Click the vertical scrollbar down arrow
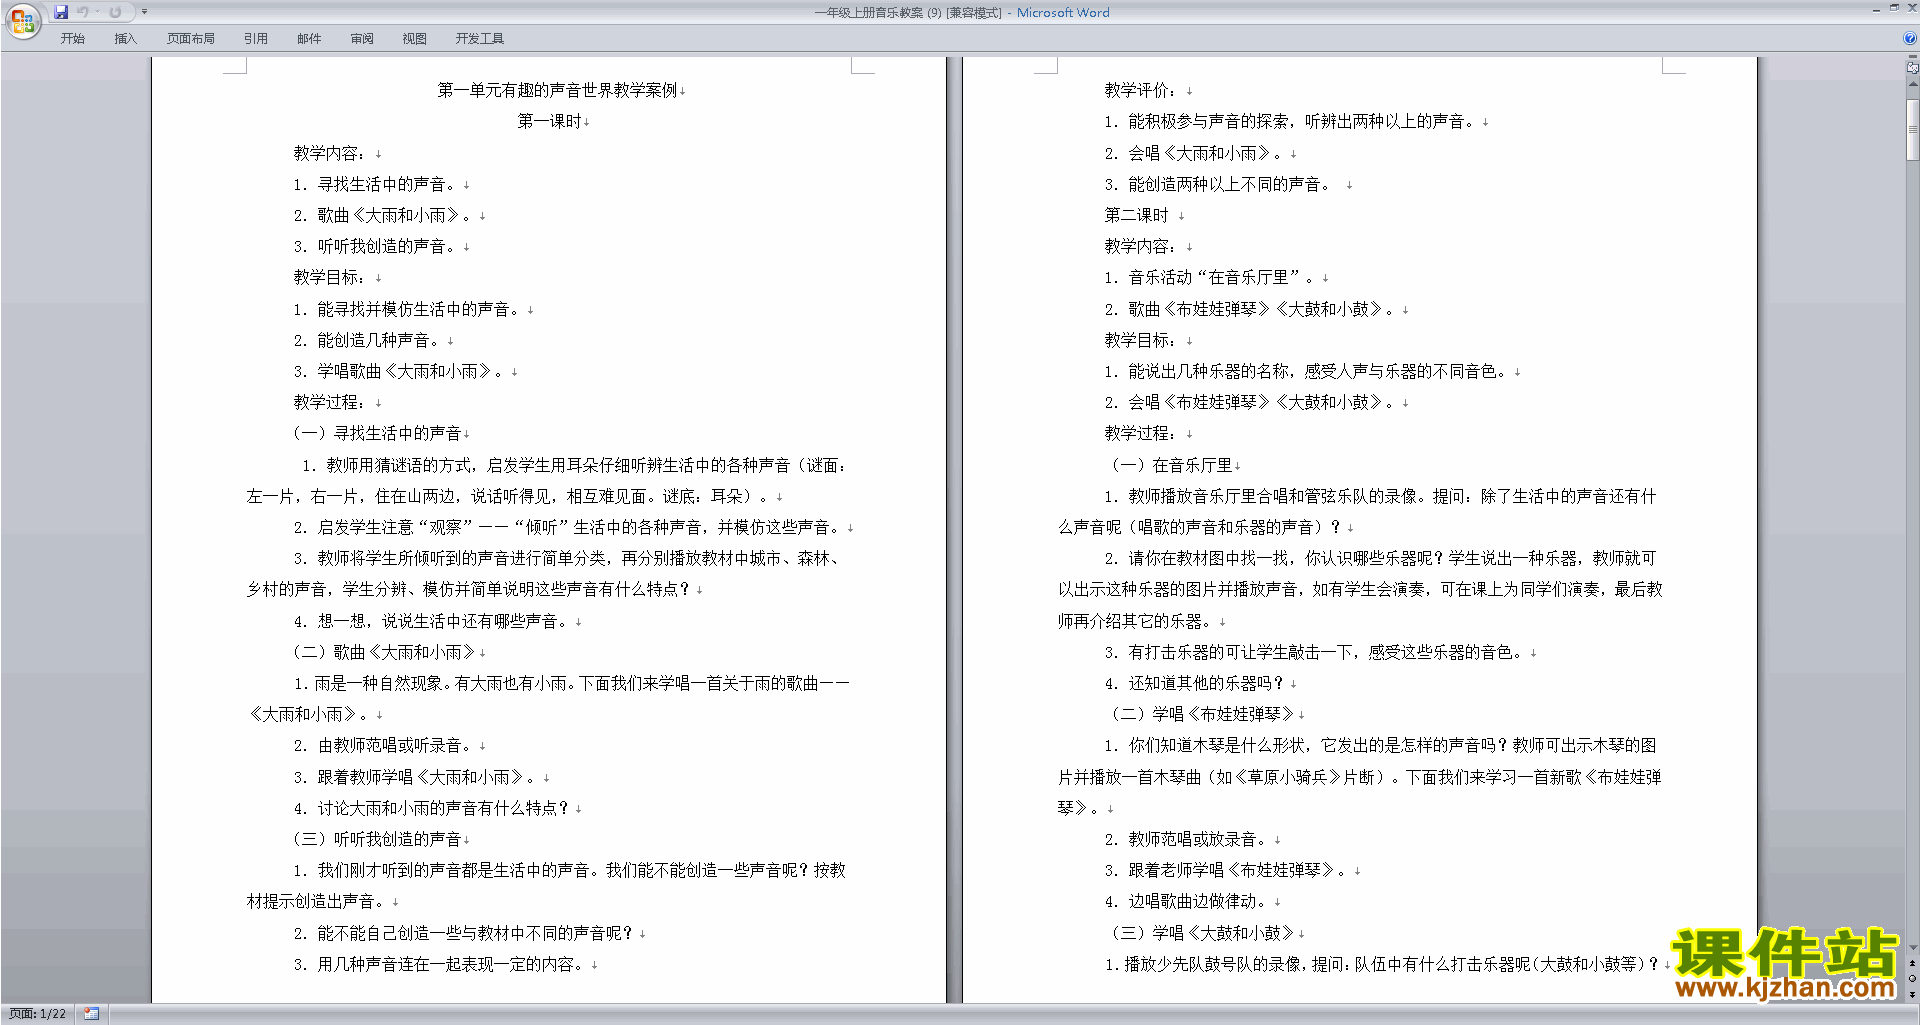This screenshot has width=1920, height=1025. point(1912,948)
